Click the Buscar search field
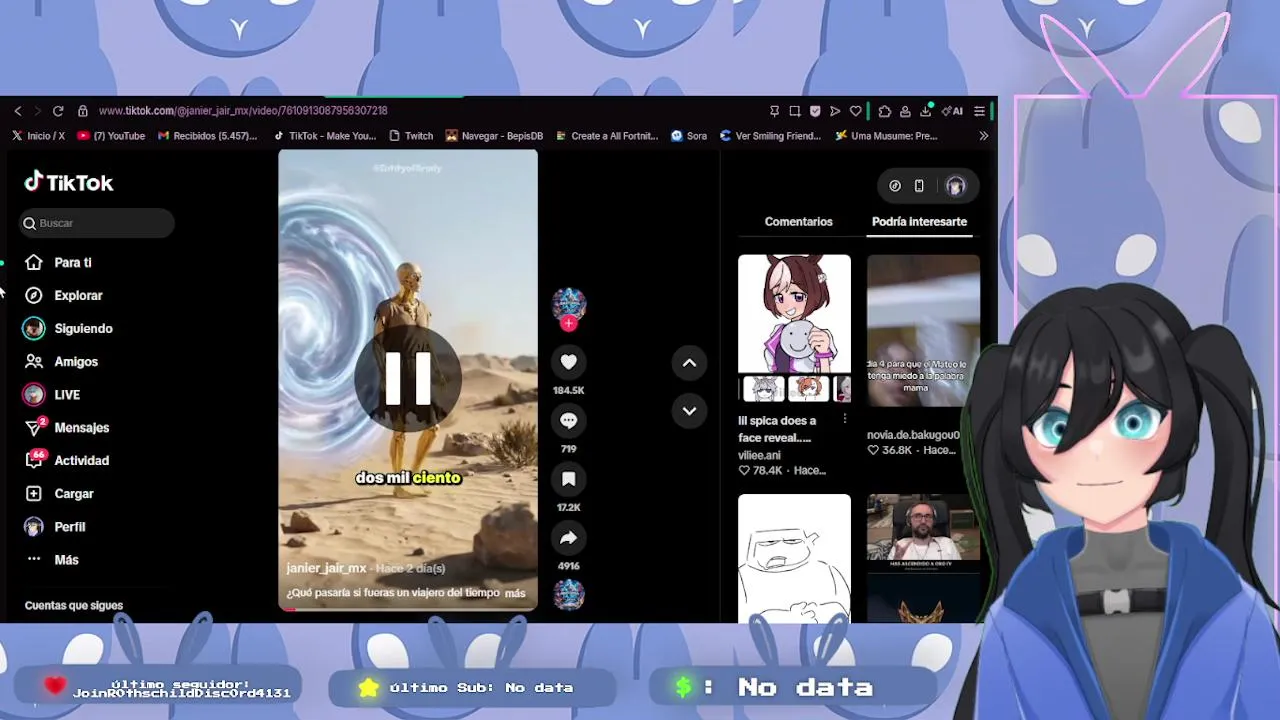Screen dimensions: 1280x720 (97, 223)
